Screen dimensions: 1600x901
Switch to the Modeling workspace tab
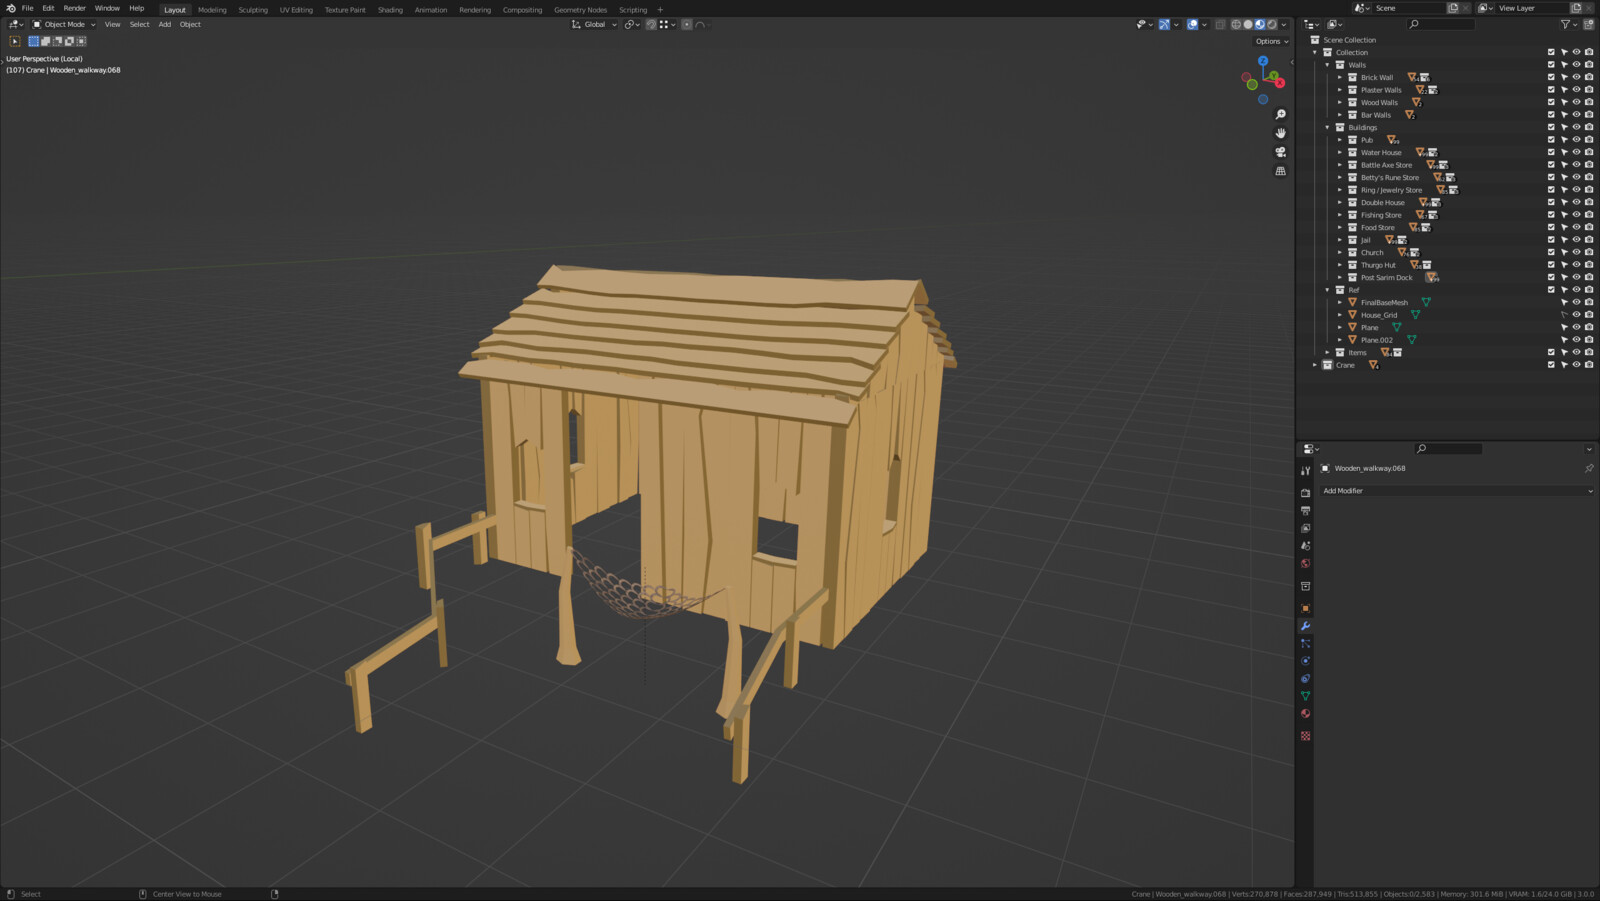pyautogui.click(x=212, y=10)
